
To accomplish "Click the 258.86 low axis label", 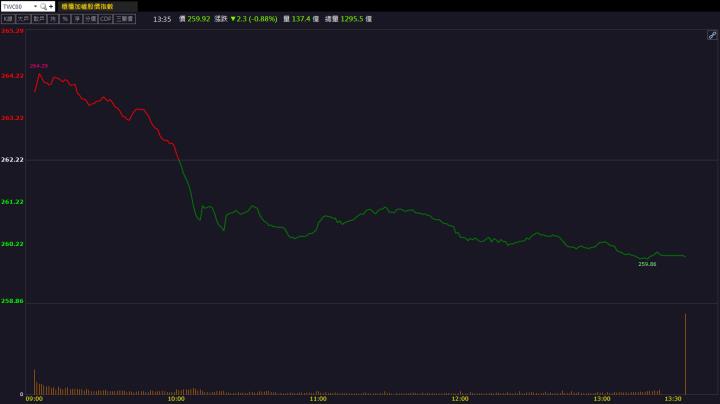I will click(12, 301).
